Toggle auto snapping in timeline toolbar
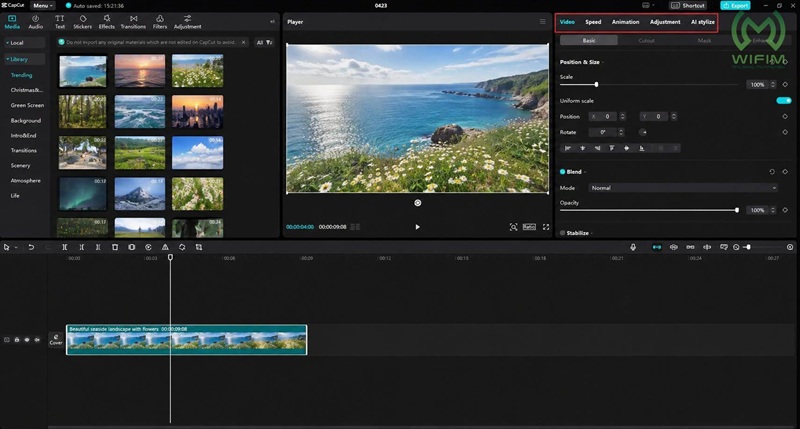 673,247
